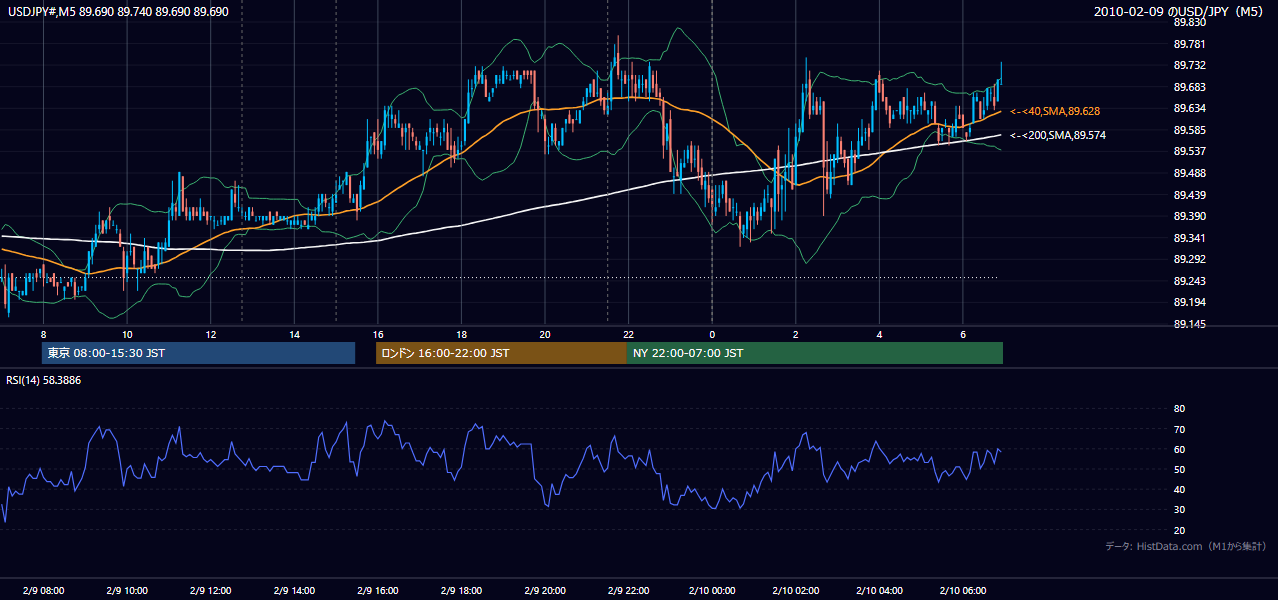
Task: Click RSI axis level 80
Action: [1179, 409]
